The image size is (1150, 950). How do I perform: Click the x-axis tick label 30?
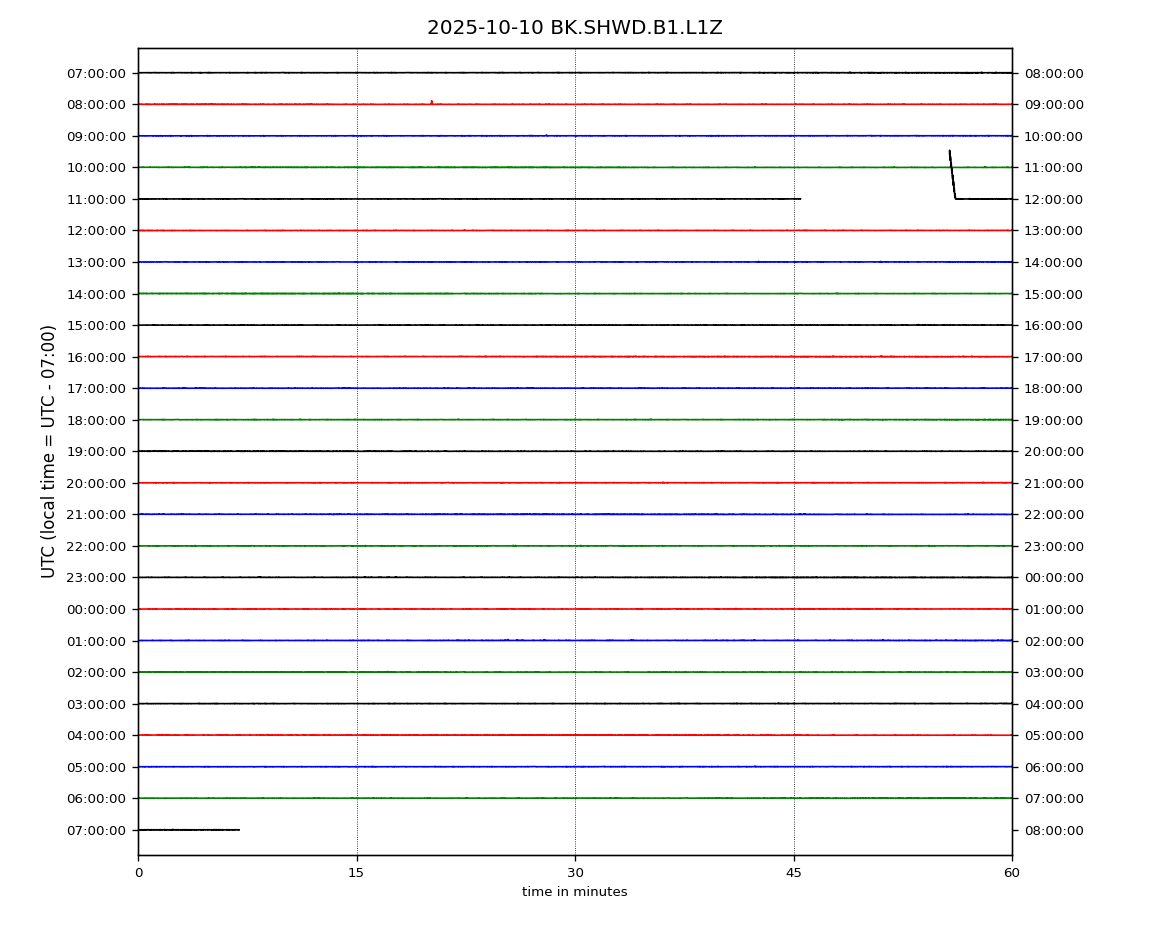(x=575, y=873)
